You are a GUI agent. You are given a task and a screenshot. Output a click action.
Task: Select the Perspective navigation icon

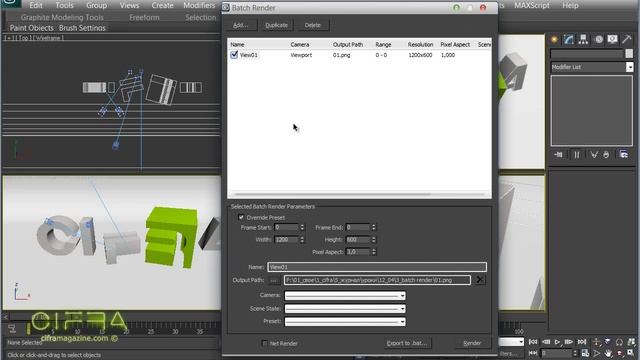click(608, 342)
